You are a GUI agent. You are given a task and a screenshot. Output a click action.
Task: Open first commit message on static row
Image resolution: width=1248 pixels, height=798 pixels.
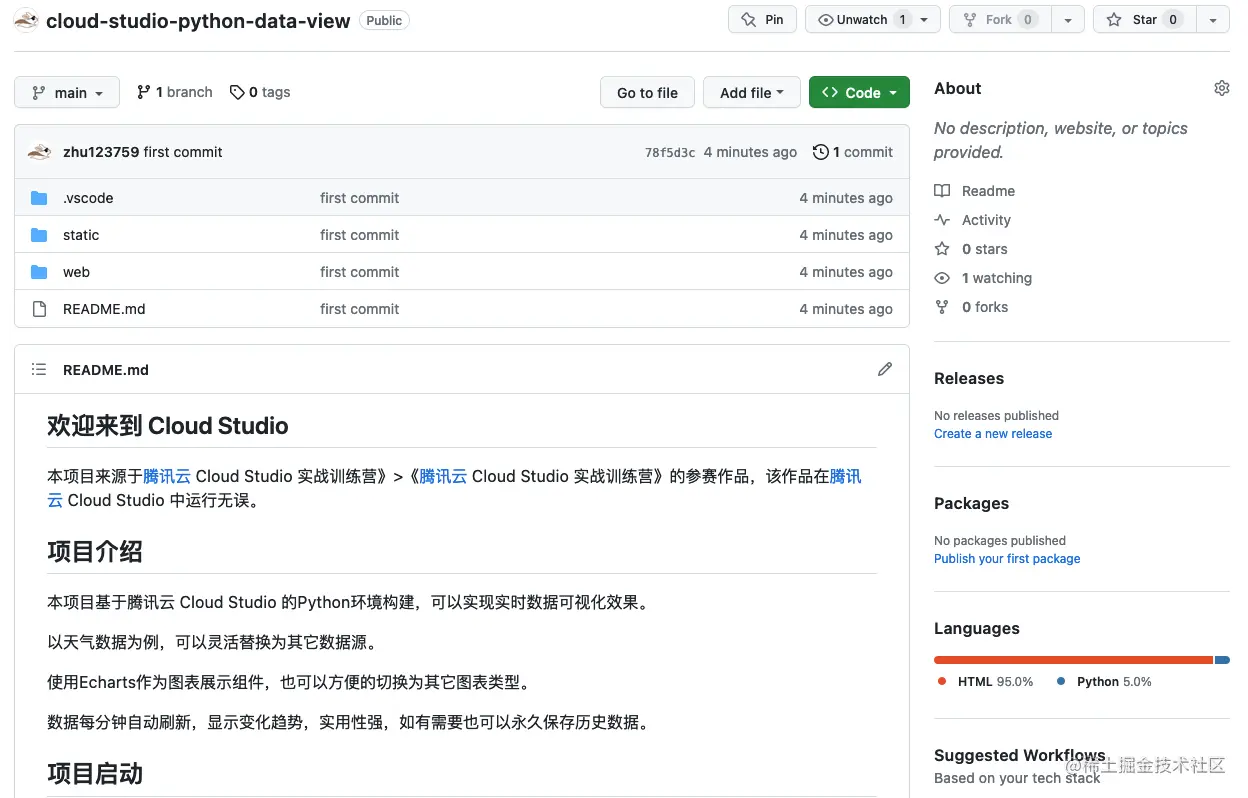tap(359, 235)
